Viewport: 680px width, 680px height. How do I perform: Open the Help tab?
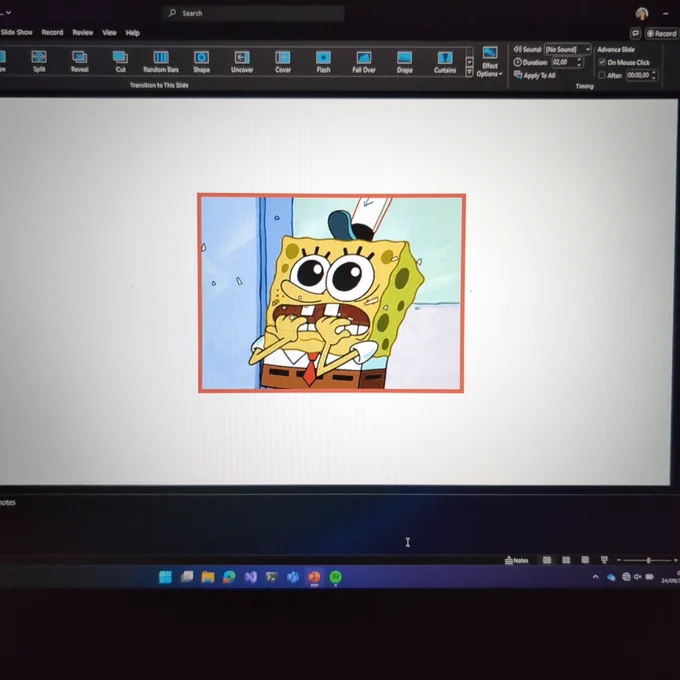tap(132, 33)
